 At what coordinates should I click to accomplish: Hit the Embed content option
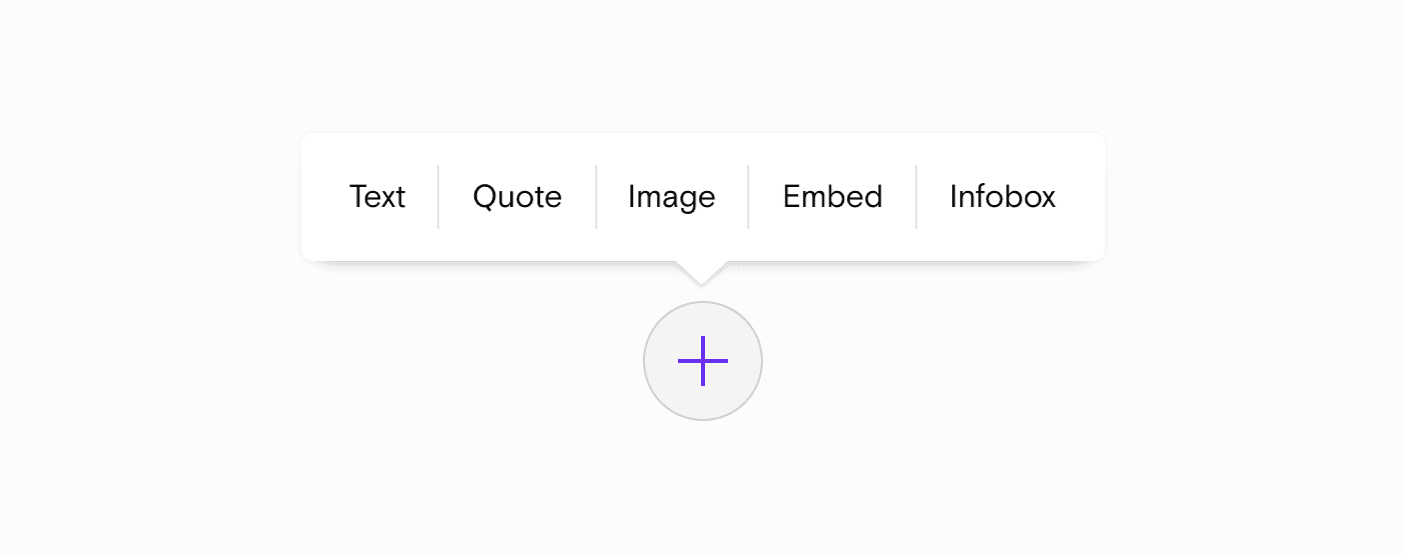[832, 197]
